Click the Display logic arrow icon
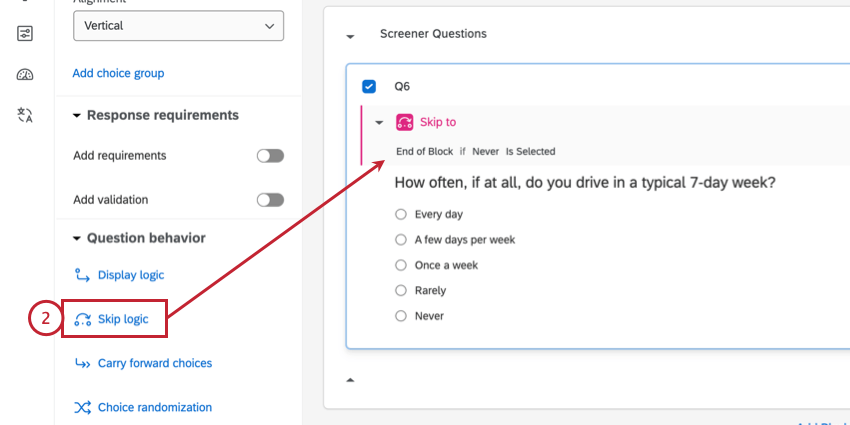This screenshot has width=850, height=425. [82, 275]
